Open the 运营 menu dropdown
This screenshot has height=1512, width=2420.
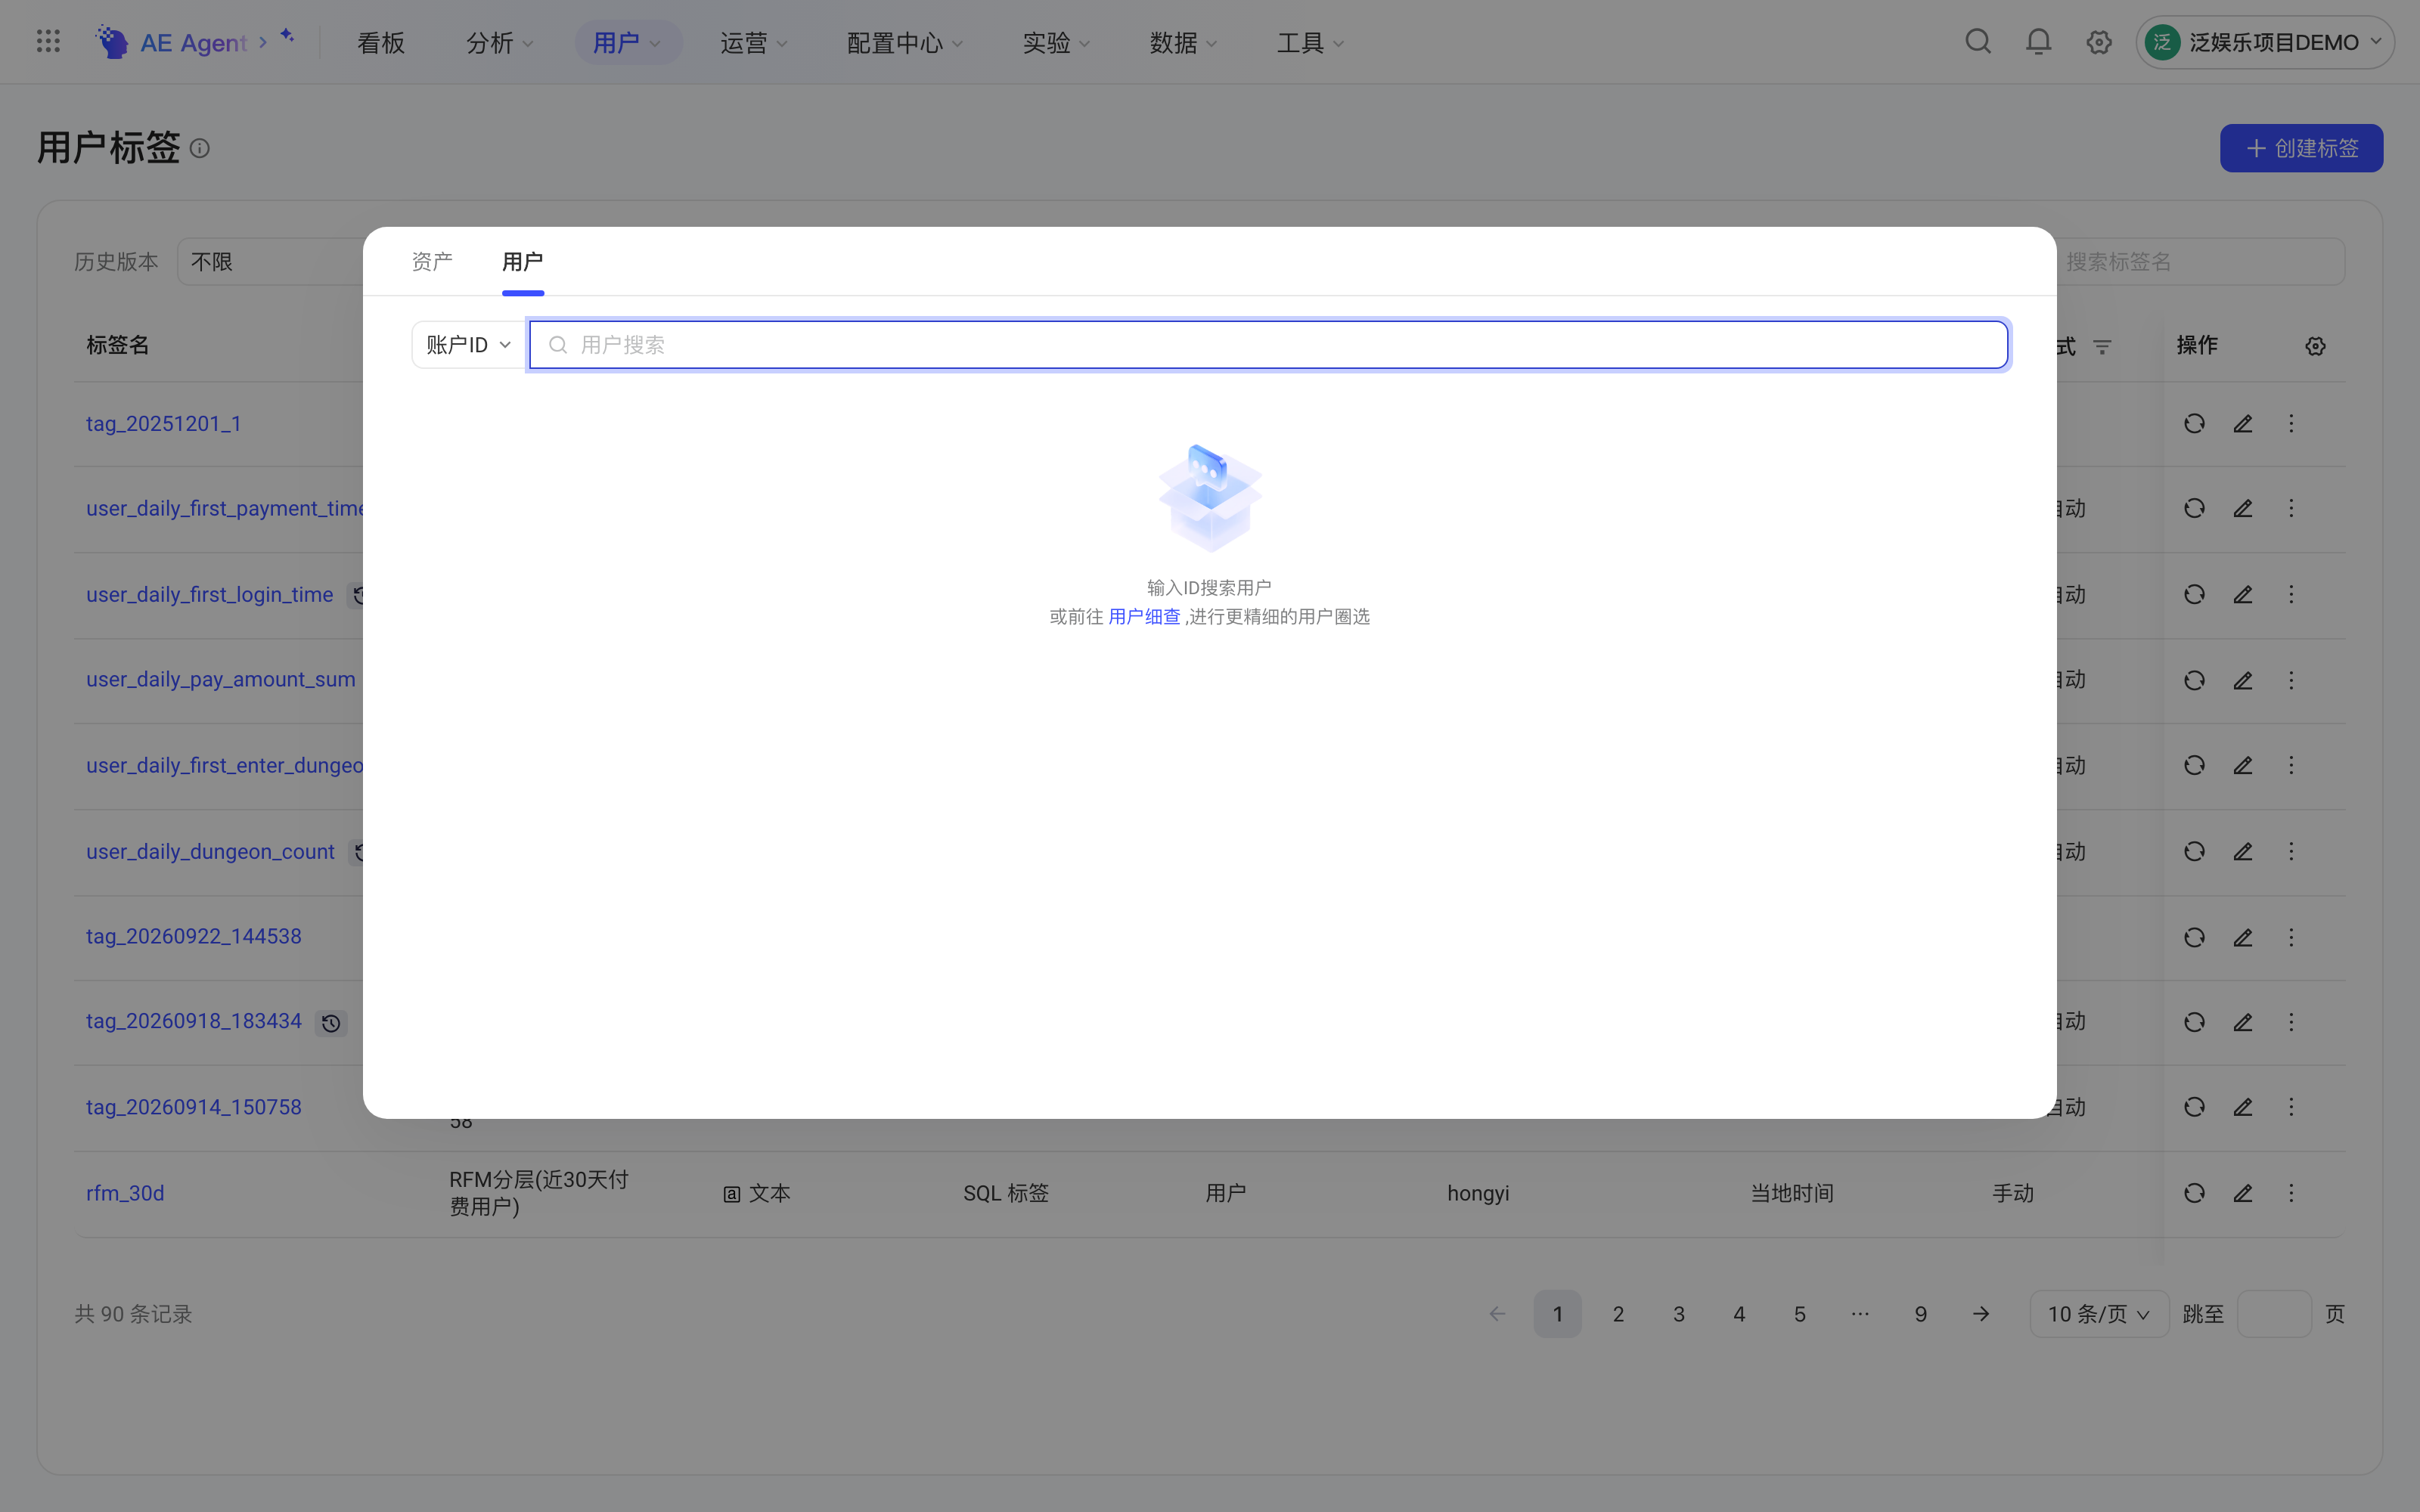click(x=754, y=43)
